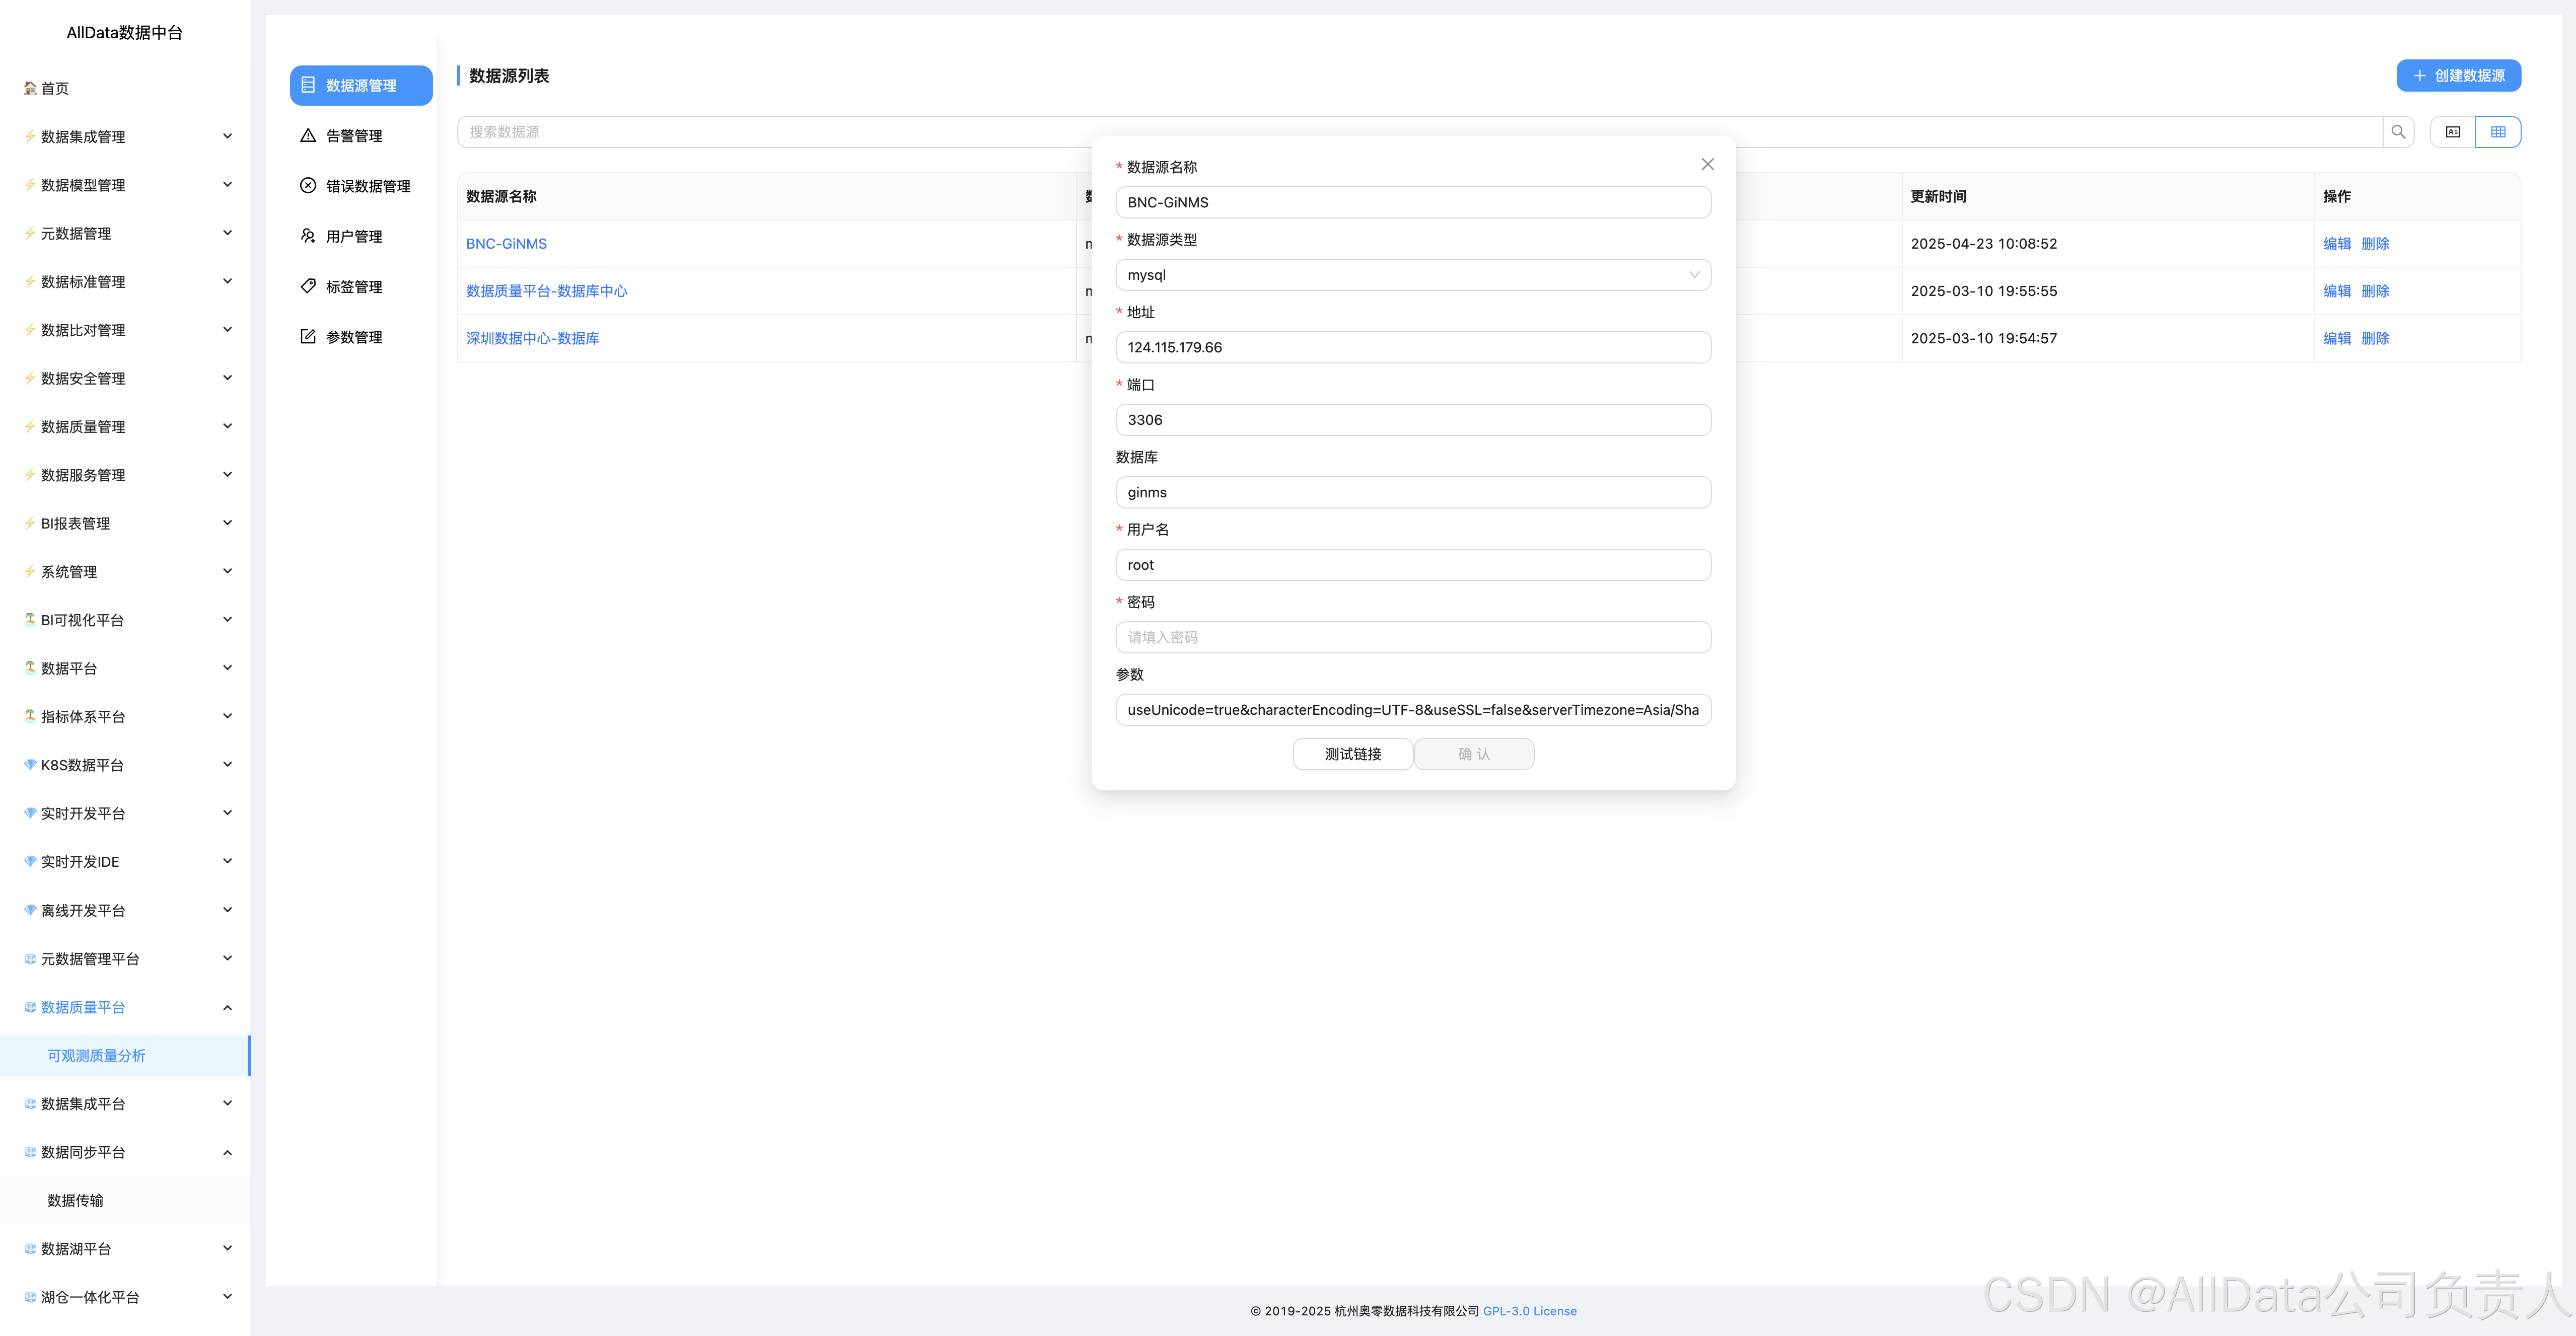Focus the 用户名 root input field
This screenshot has height=1336, width=2576.
coord(1413,565)
